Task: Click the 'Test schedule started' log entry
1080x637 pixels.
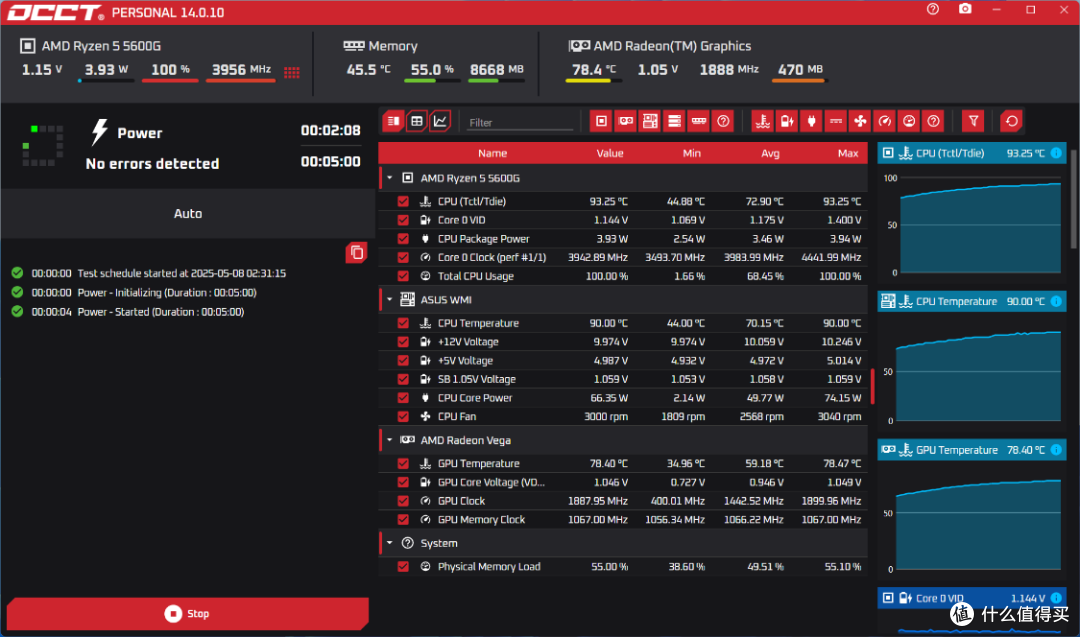Action: 149,273
